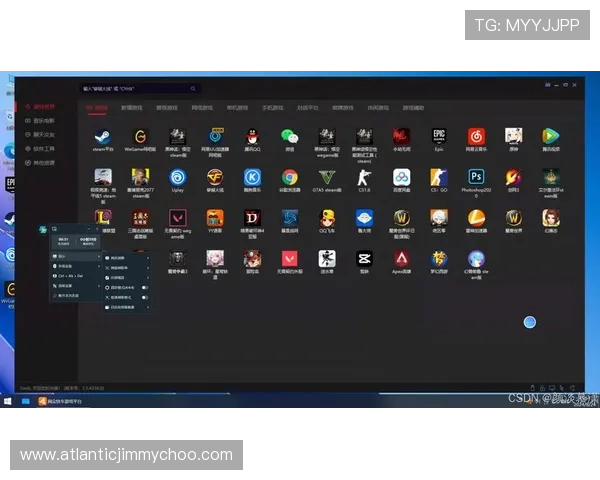Click the Epic Games launcher icon

click(x=439, y=136)
